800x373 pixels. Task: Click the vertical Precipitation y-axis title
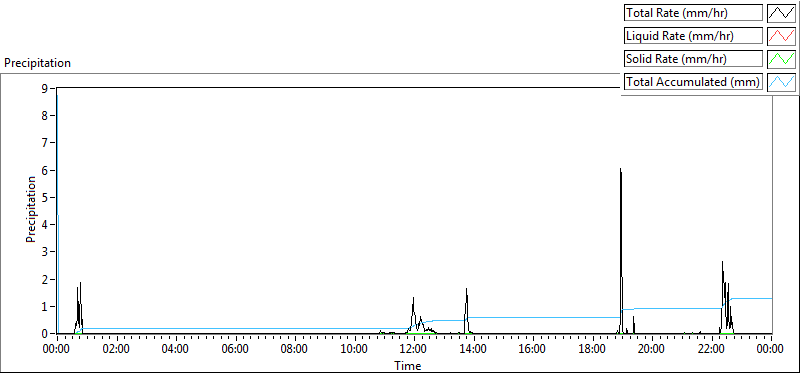32,209
